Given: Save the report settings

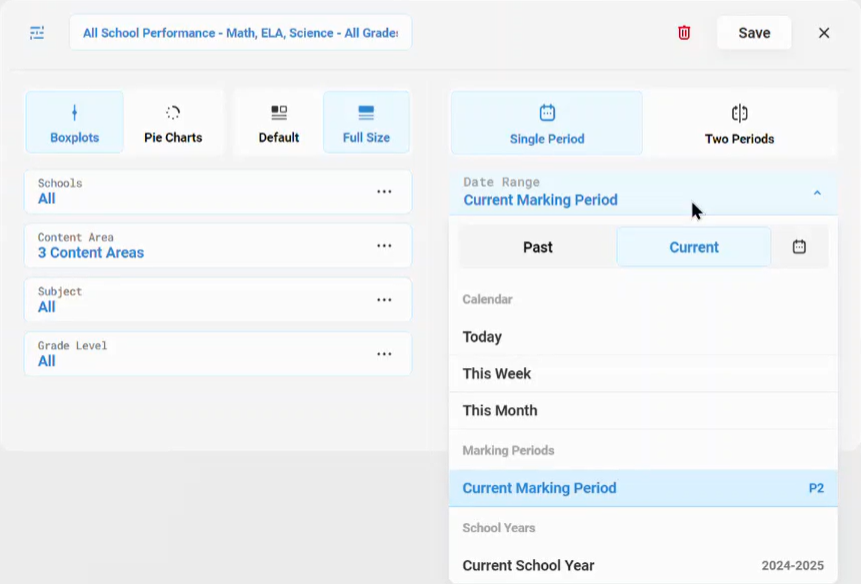Looking at the screenshot, I should tap(754, 33).
